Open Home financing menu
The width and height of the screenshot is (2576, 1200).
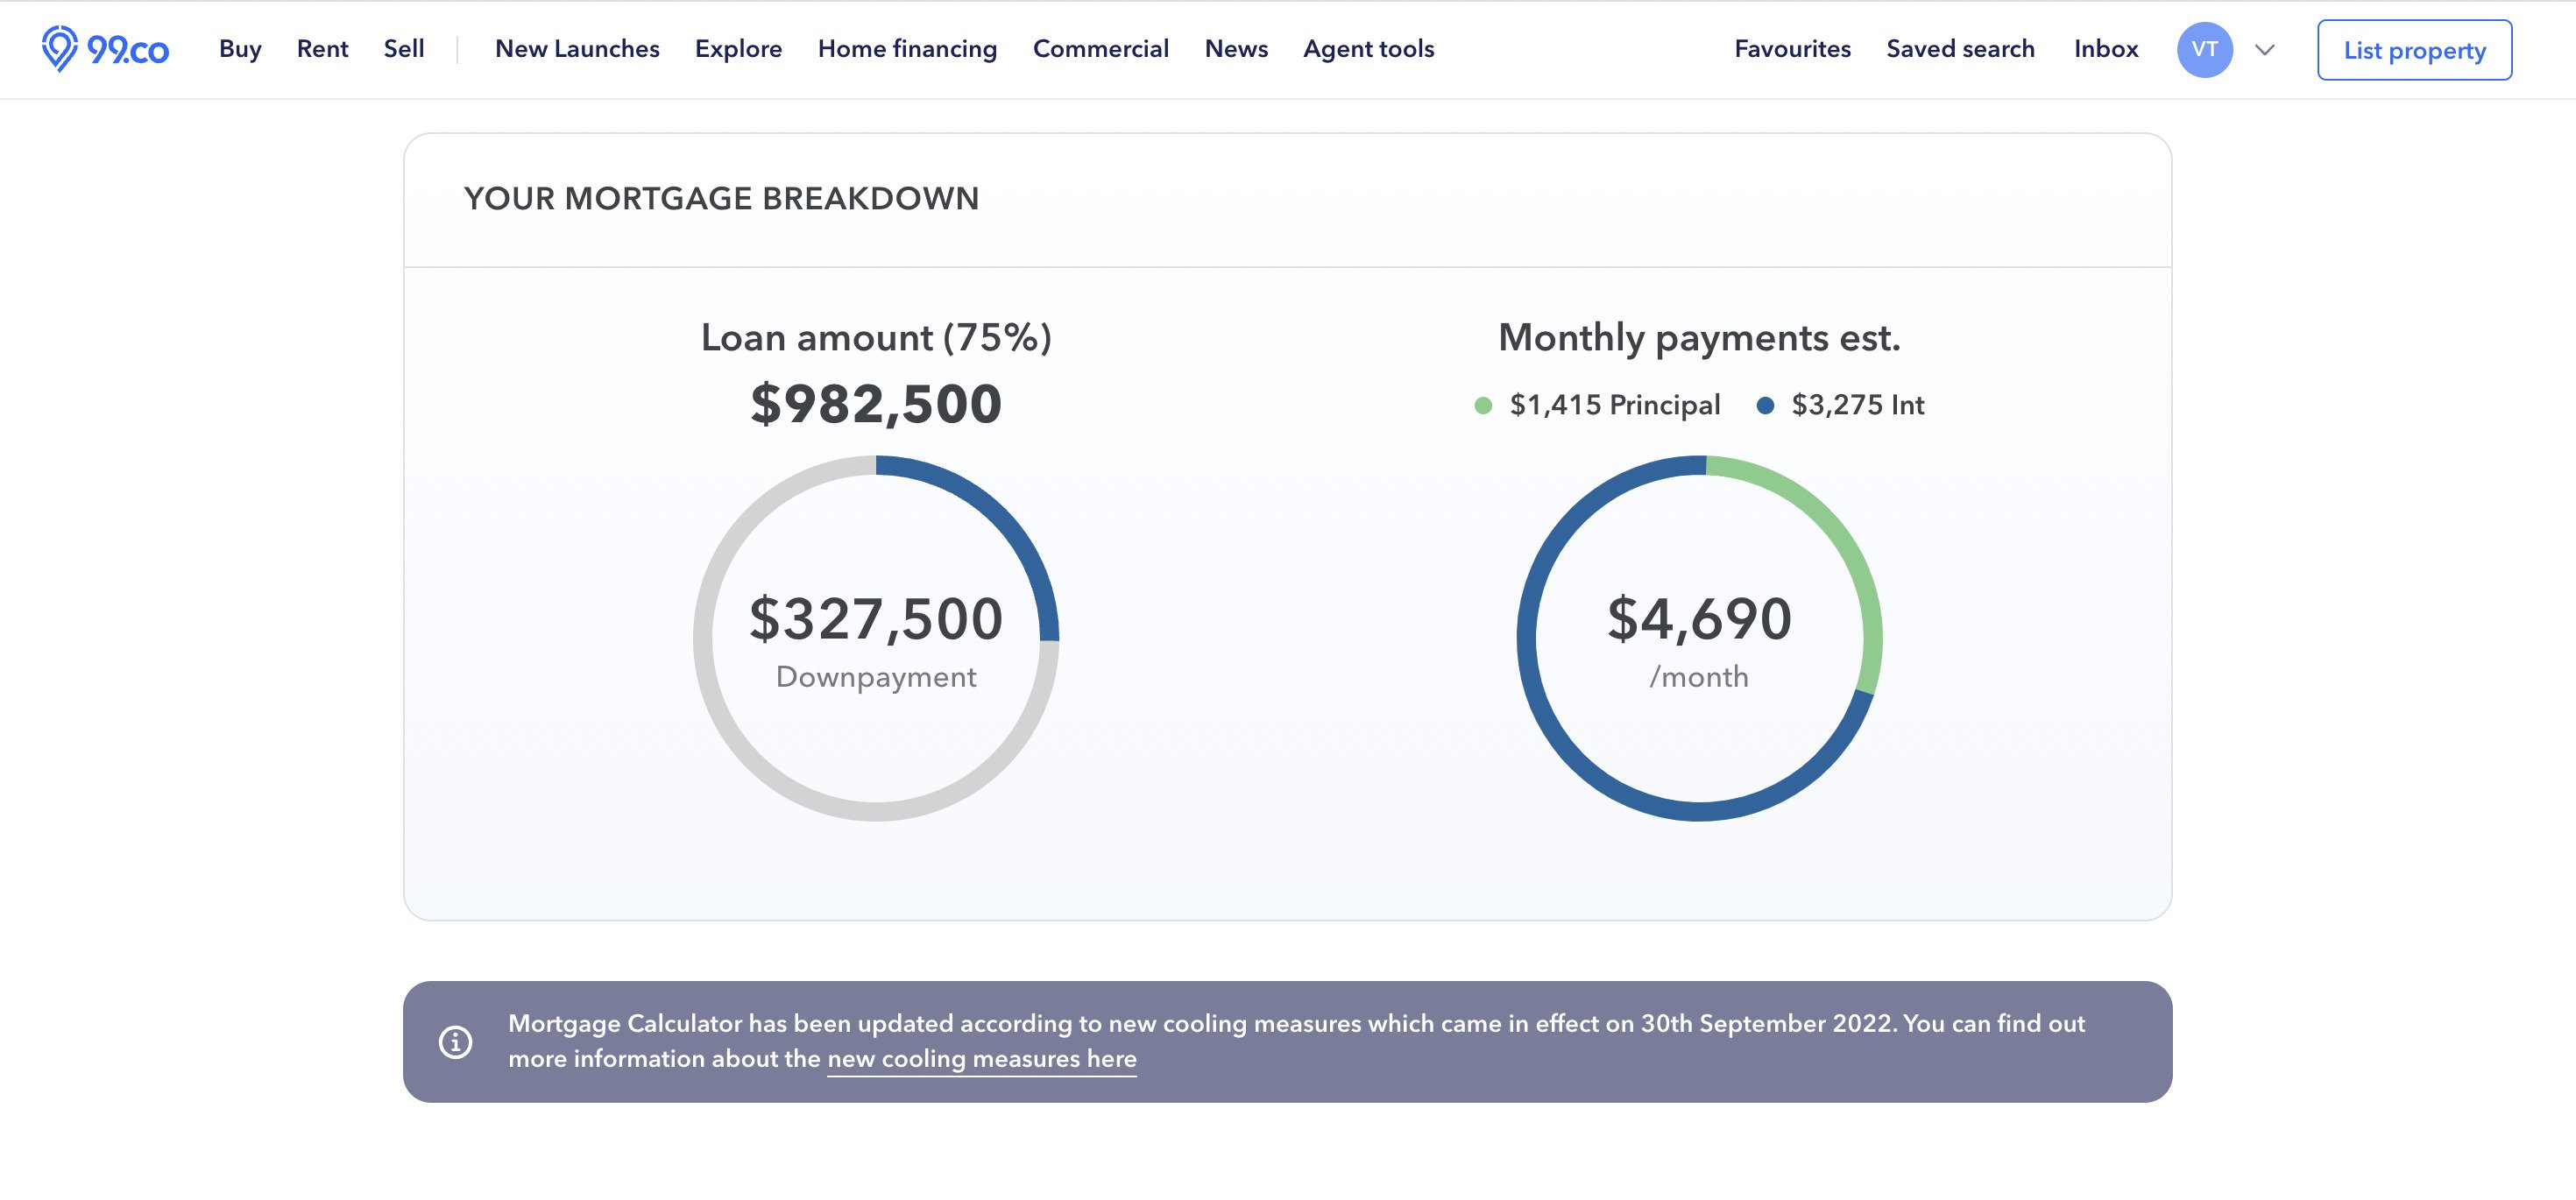(907, 49)
